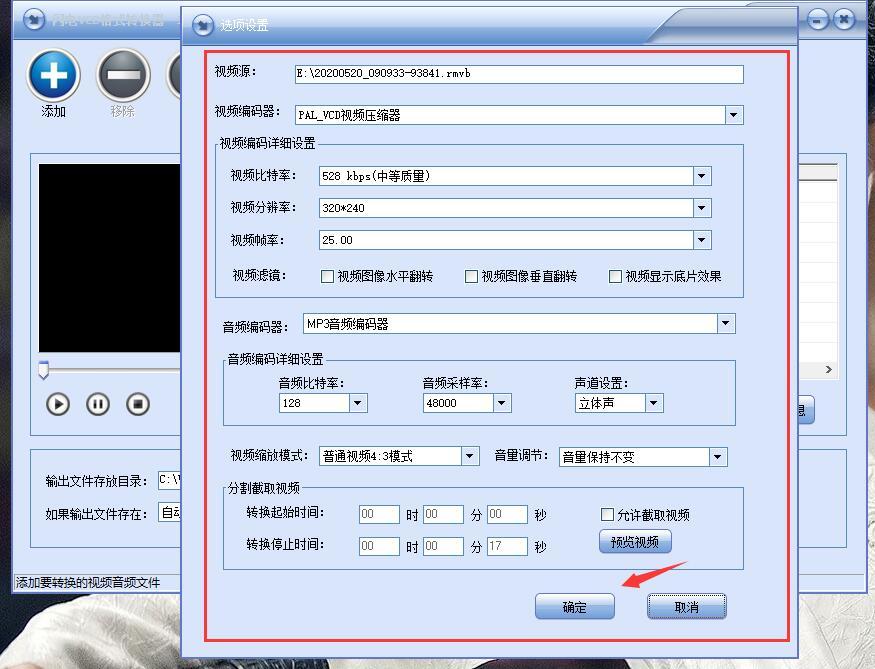Open the volume adjustment (音量保持不变) dropdown
The image size is (875, 669).
pyautogui.click(x=718, y=457)
